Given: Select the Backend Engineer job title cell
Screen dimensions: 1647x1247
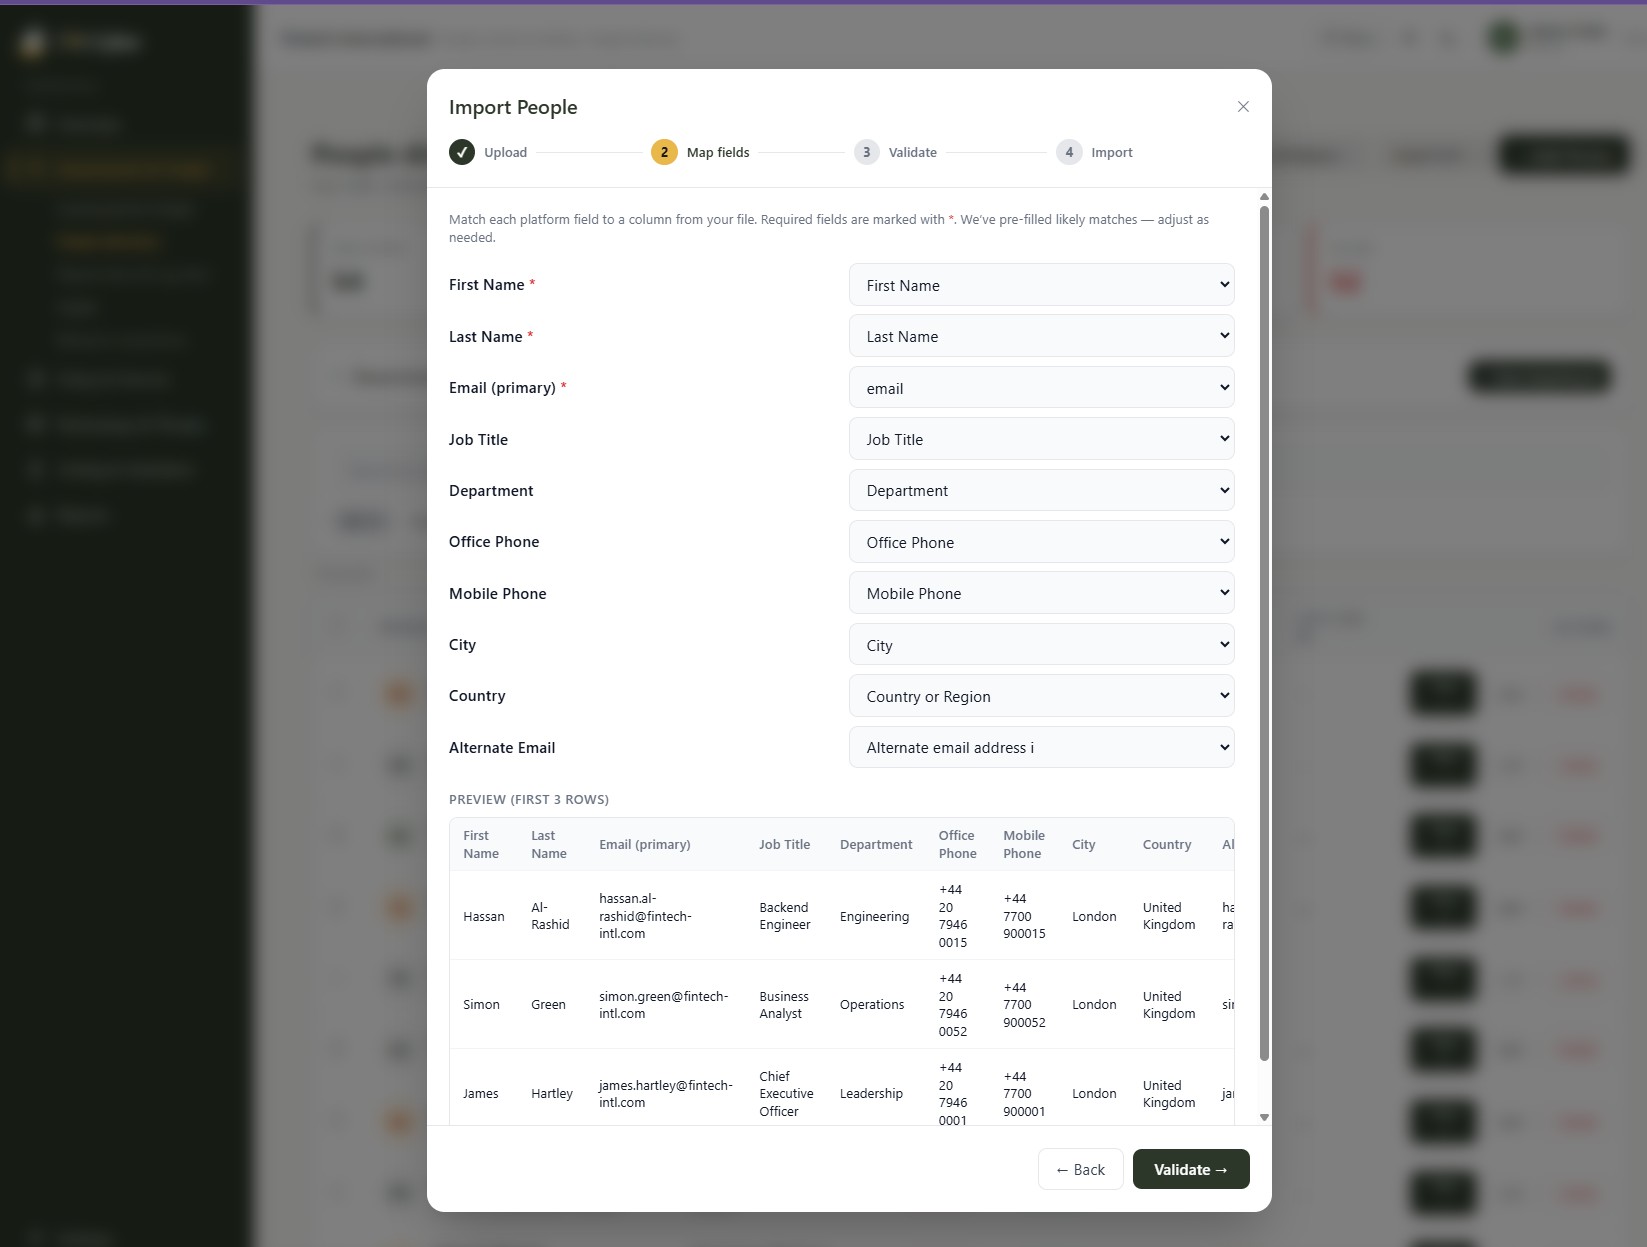Looking at the screenshot, I should [785, 916].
